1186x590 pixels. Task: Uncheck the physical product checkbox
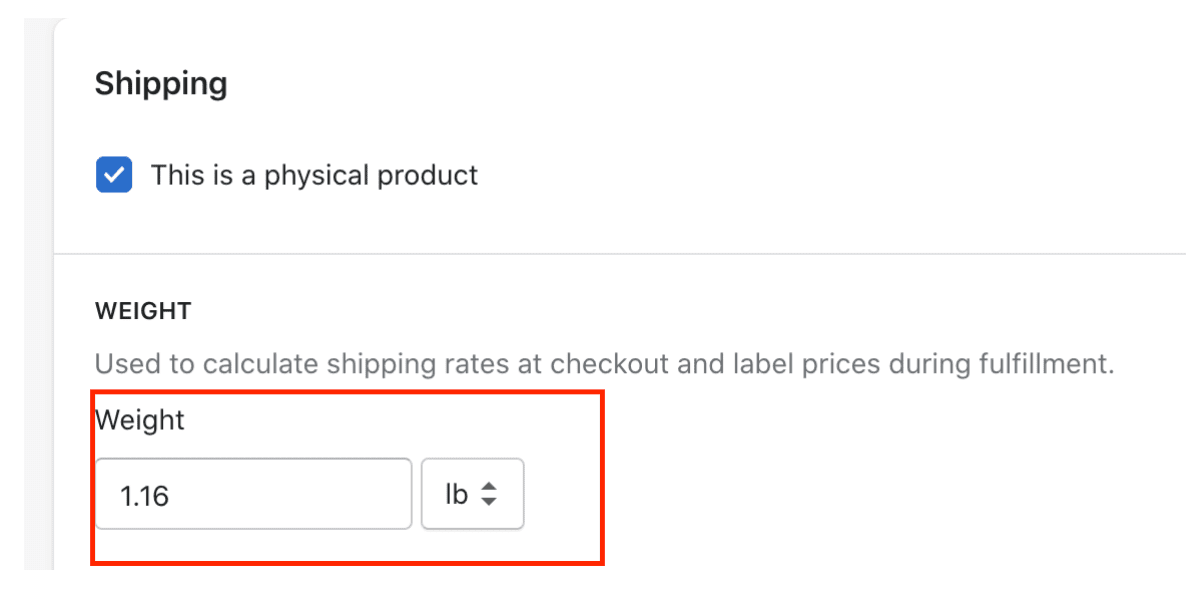[x=114, y=176]
